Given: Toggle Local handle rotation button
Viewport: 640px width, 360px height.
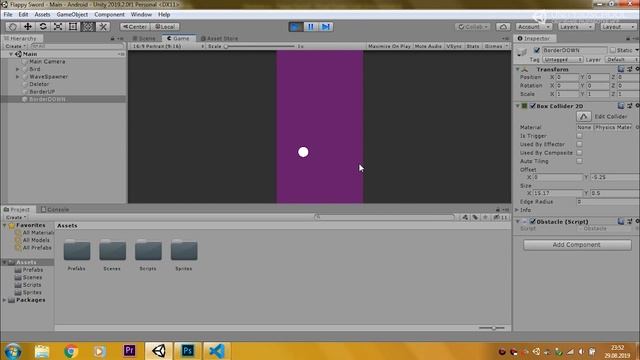Looking at the screenshot, I should click(x=164, y=27).
